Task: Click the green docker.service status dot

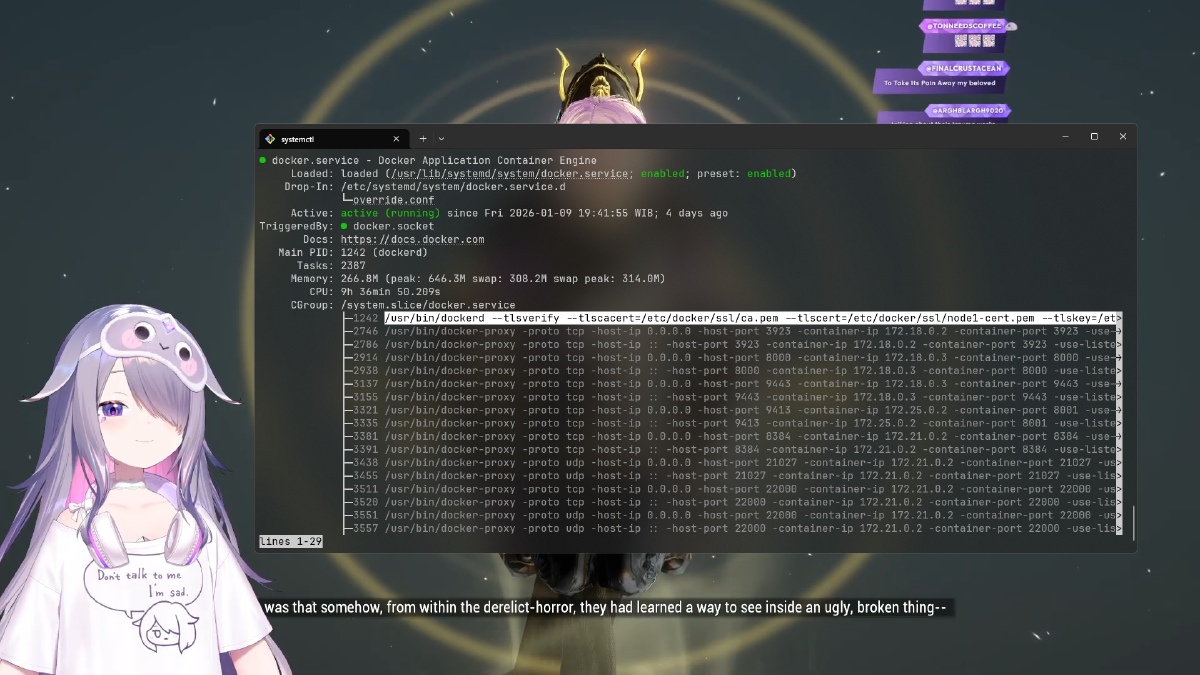Action: (263, 161)
